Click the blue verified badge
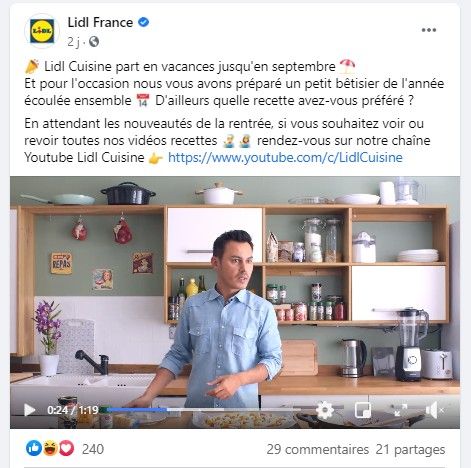471x468 pixels. click(x=144, y=22)
